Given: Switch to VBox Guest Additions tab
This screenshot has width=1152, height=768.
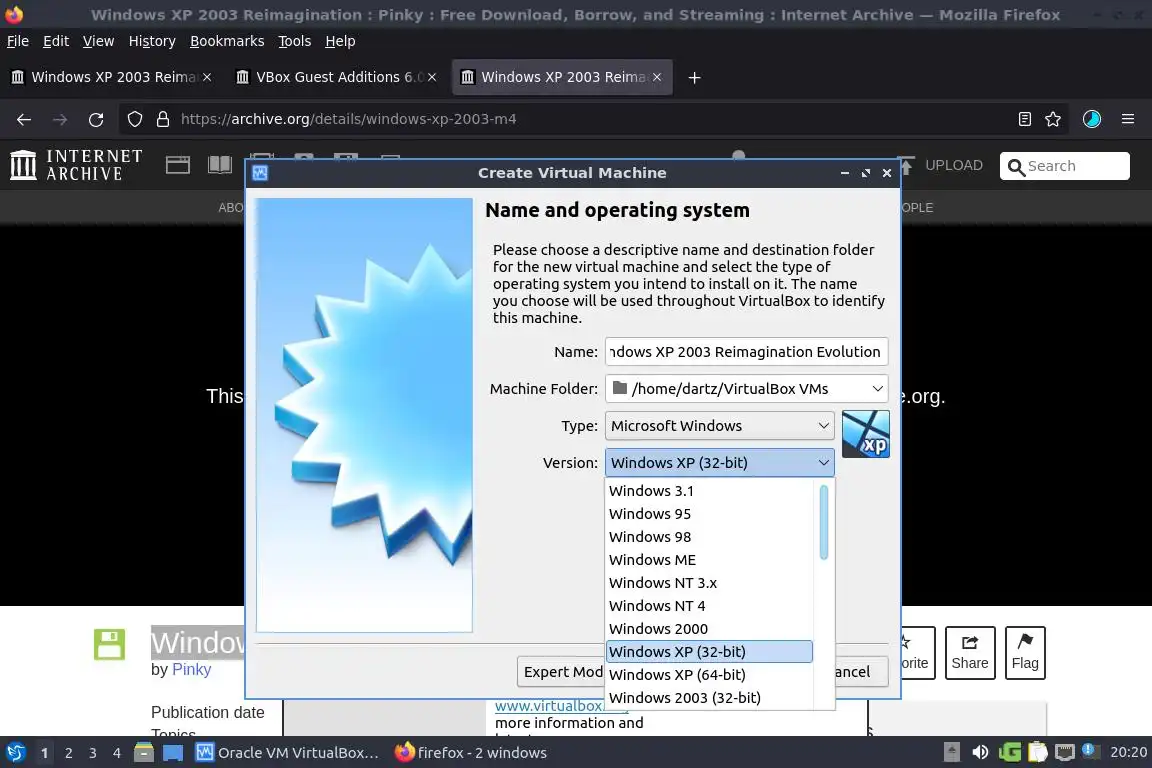Looking at the screenshot, I should coord(336,77).
